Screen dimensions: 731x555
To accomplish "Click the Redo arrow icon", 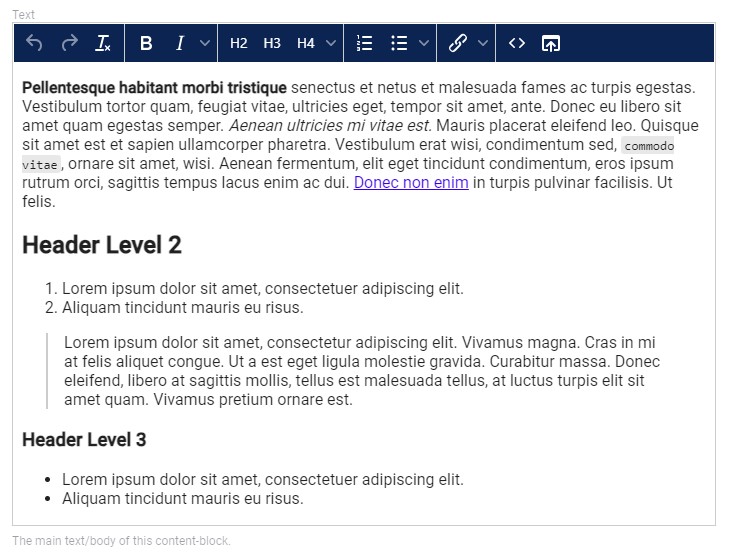I will pyautogui.click(x=69, y=43).
